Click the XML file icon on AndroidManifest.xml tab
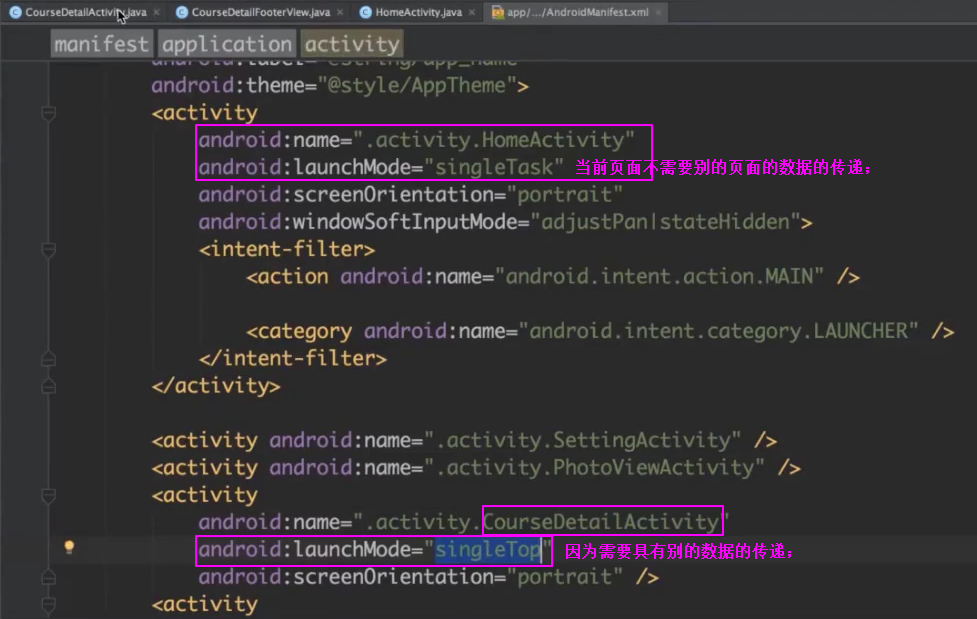Image resolution: width=977 pixels, height=619 pixels. [x=498, y=12]
